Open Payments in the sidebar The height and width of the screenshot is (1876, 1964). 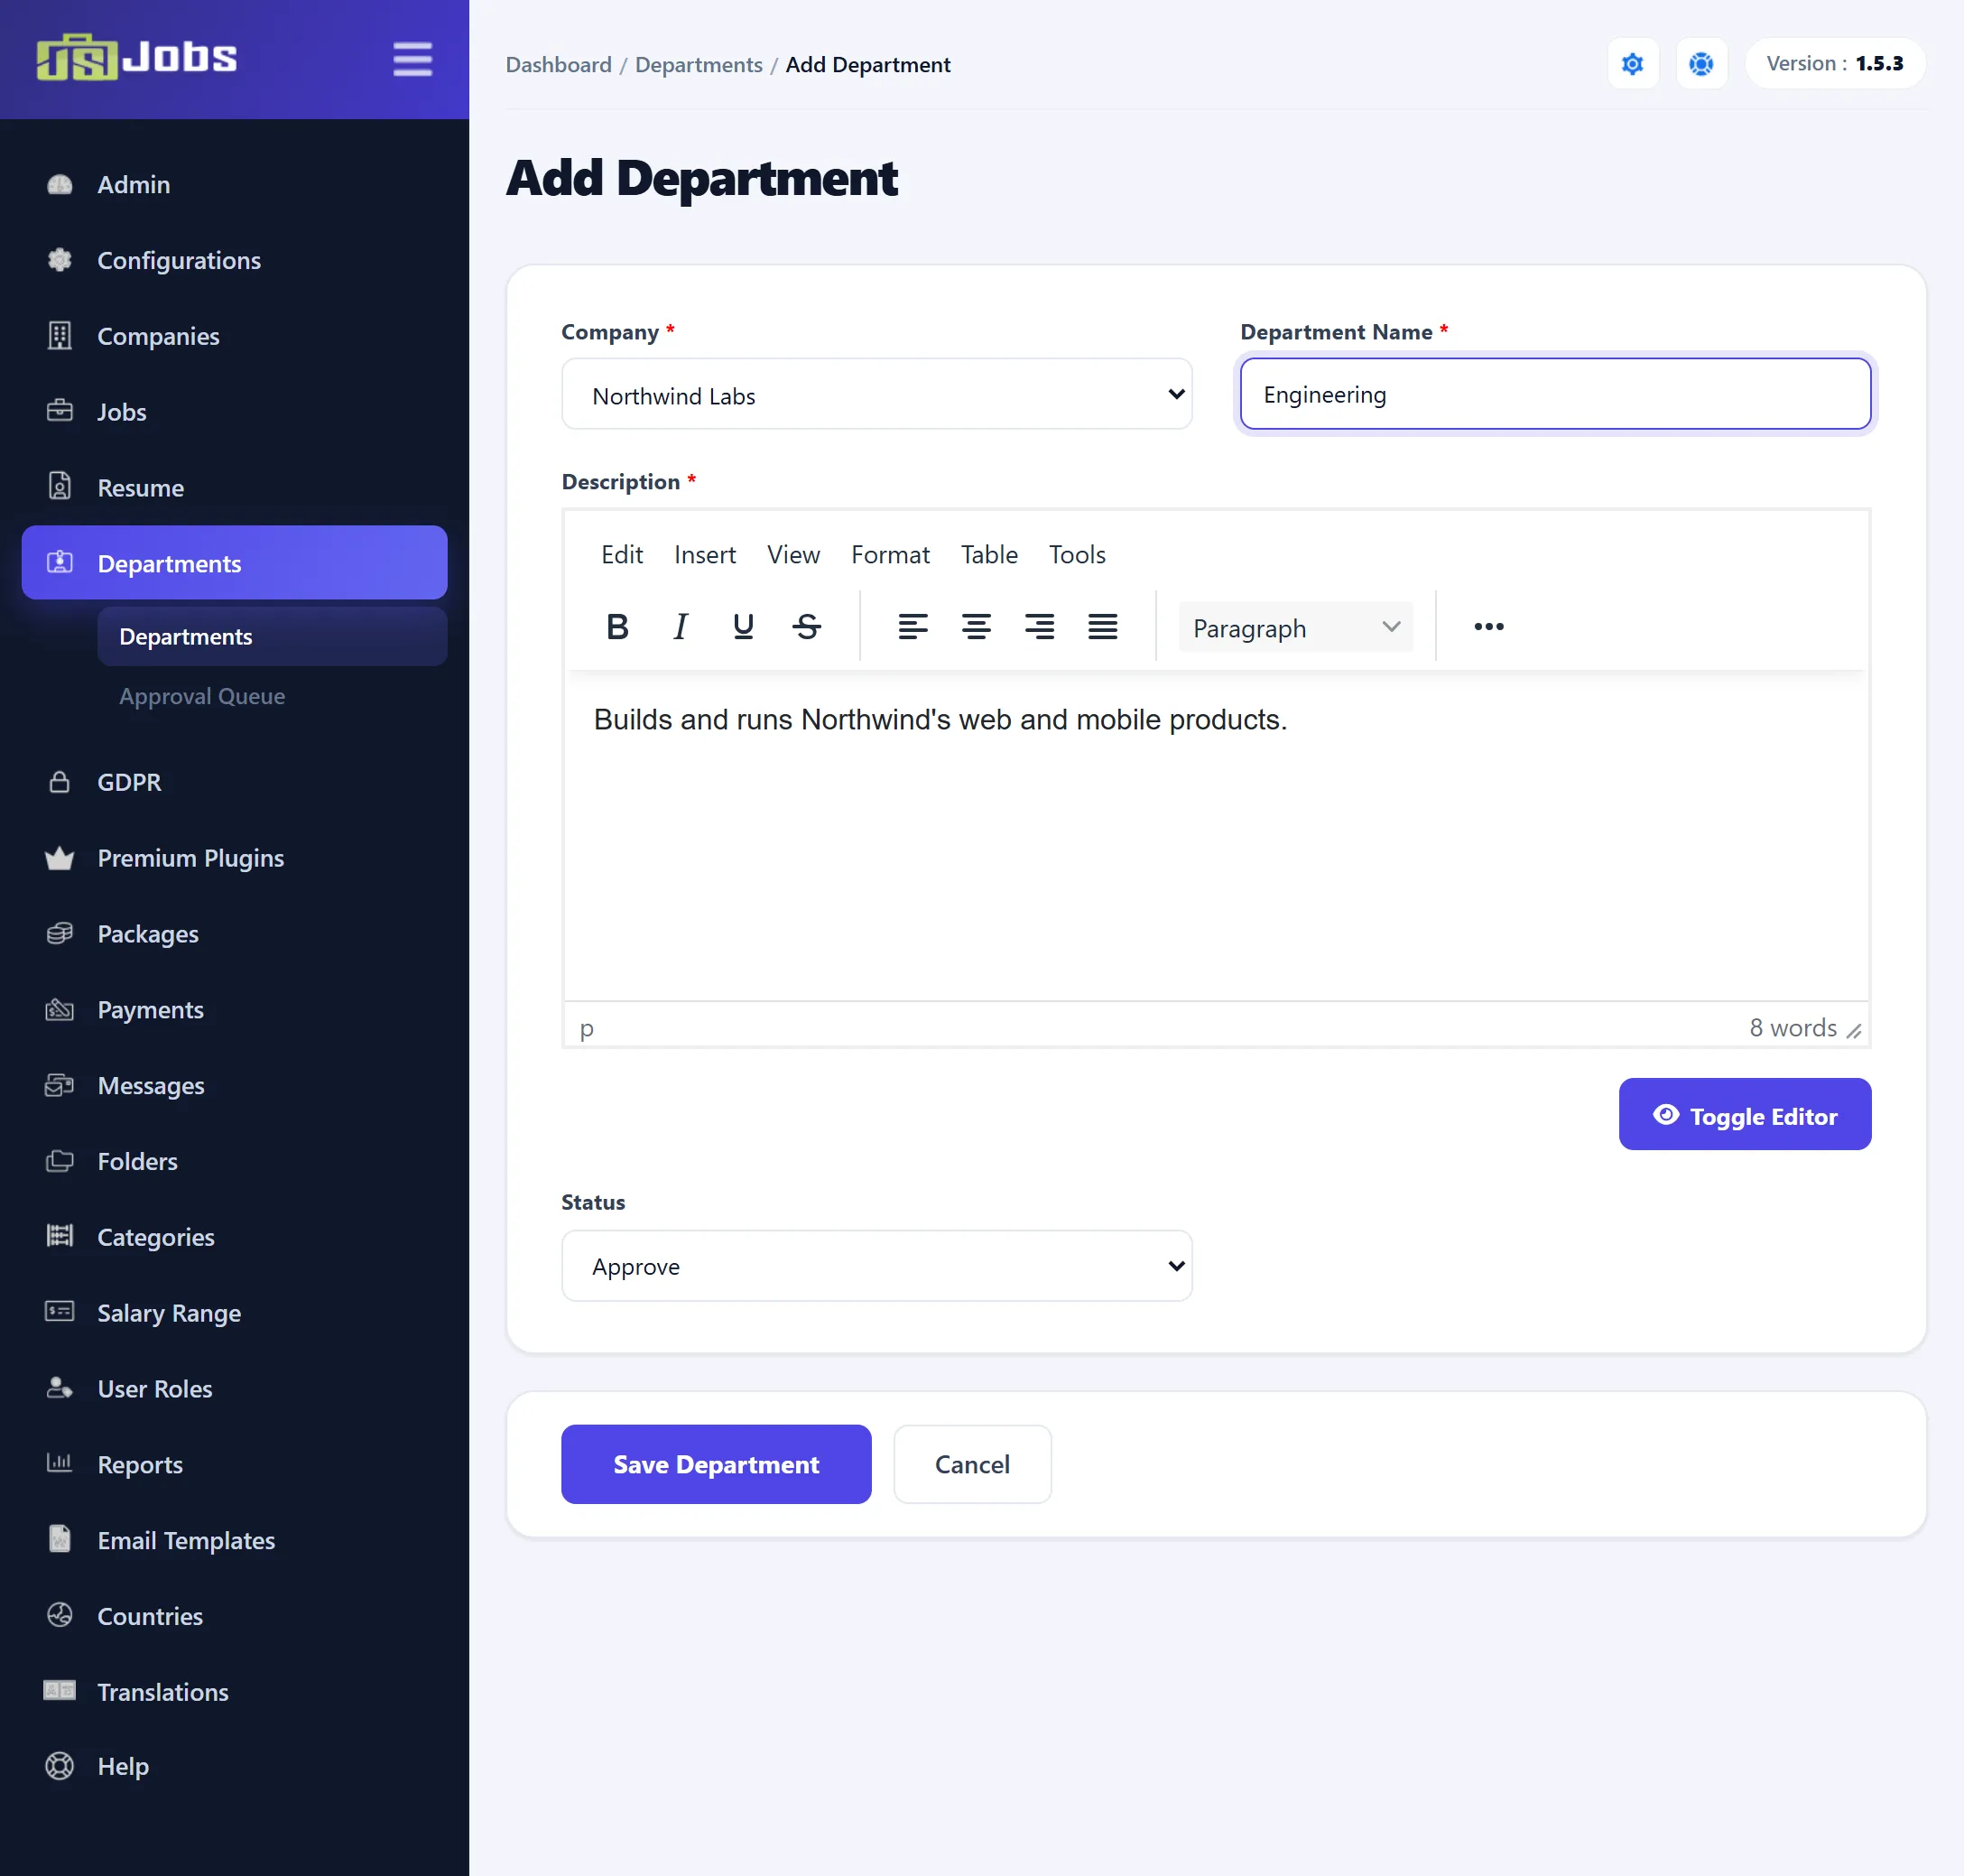pyautogui.click(x=234, y=1010)
